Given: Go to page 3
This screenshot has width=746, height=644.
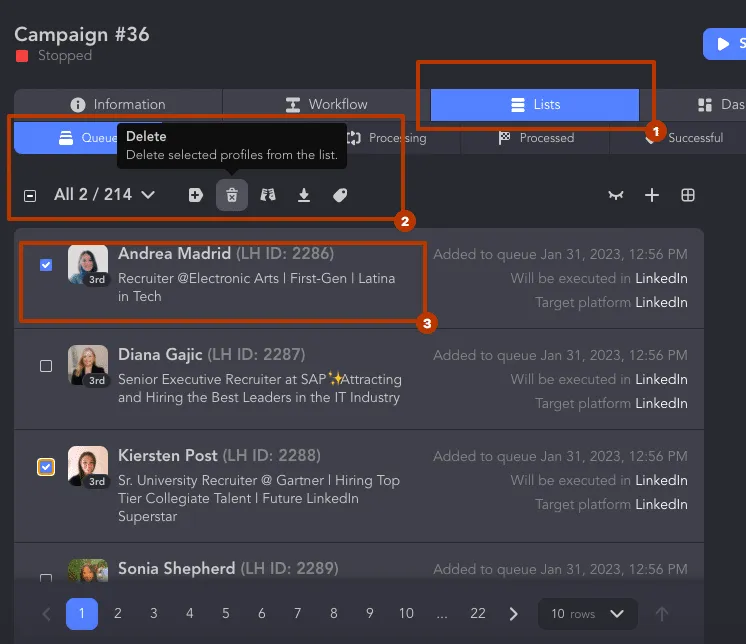Looking at the screenshot, I should pyautogui.click(x=154, y=614).
